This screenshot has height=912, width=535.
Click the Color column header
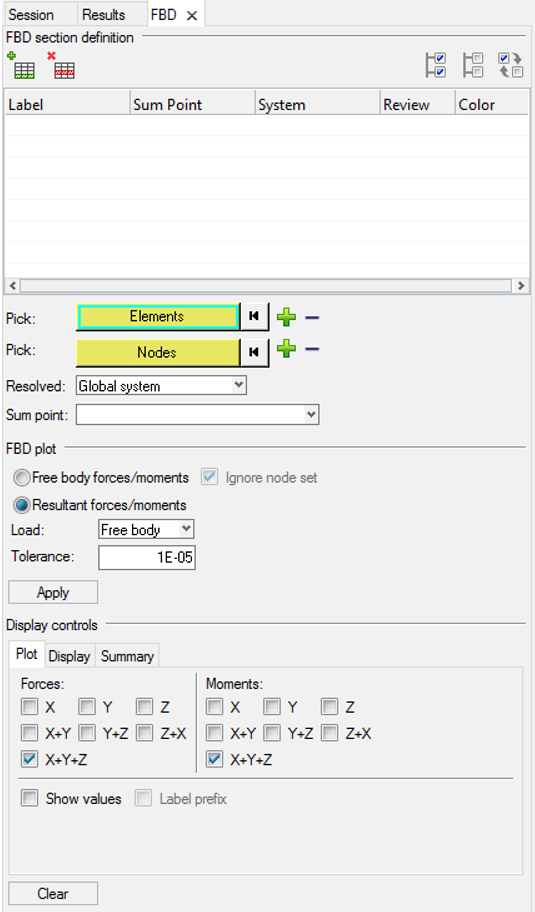[x=491, y=105]
